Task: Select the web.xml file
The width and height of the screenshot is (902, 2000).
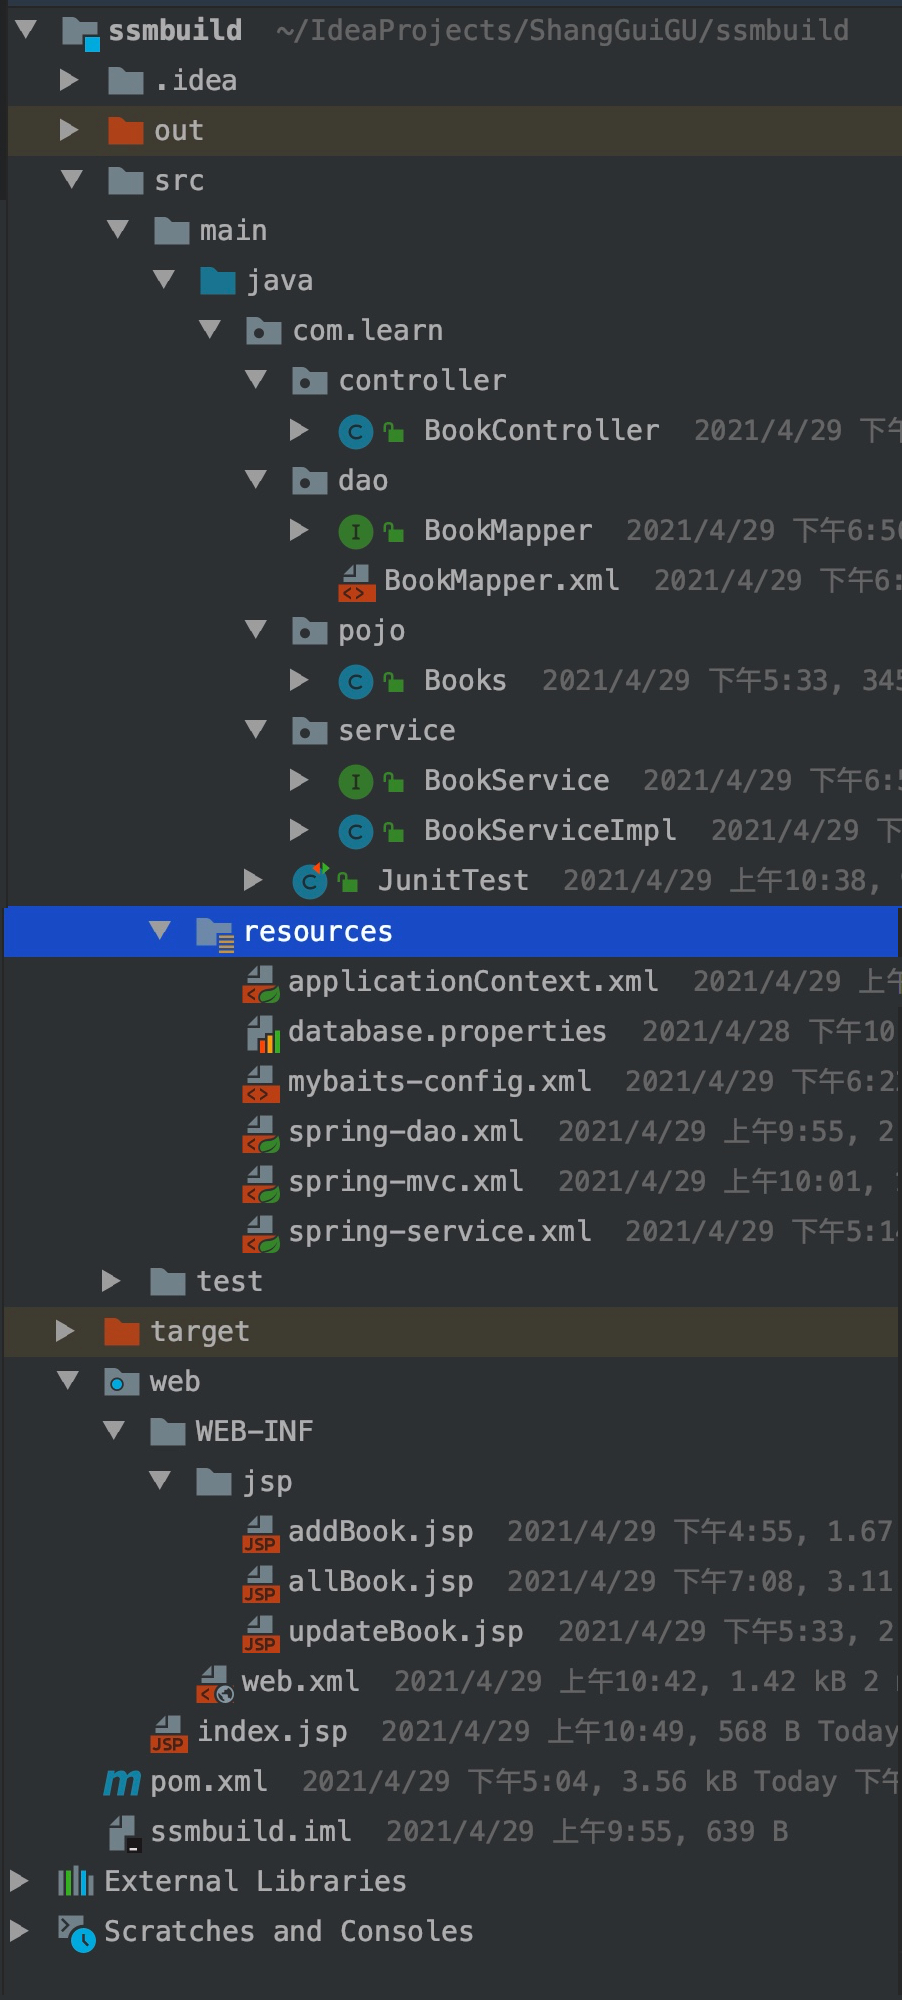Action: click(300, 1682)
